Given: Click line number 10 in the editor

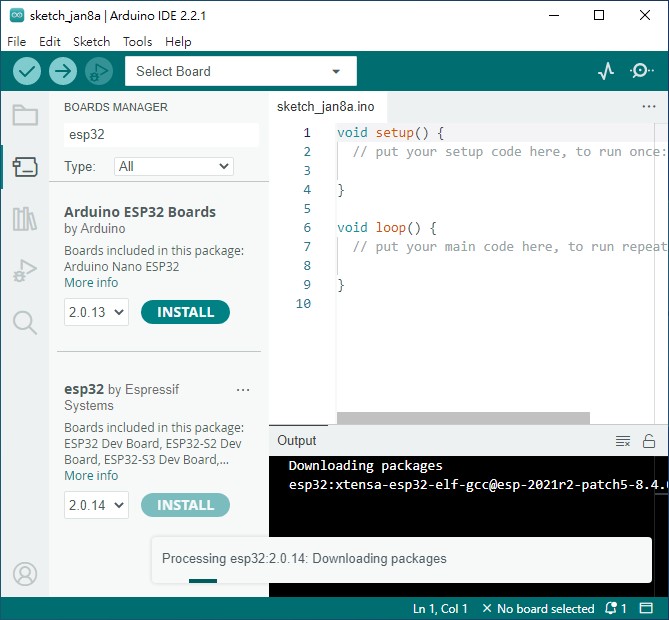Looking at the screenshot, I should [303, 303].
